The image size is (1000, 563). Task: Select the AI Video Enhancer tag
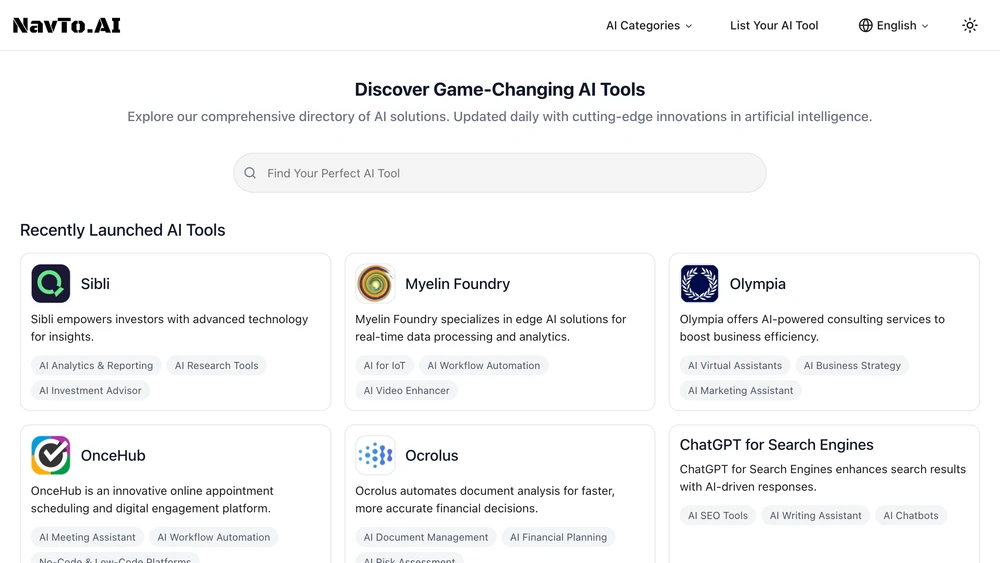406,390
